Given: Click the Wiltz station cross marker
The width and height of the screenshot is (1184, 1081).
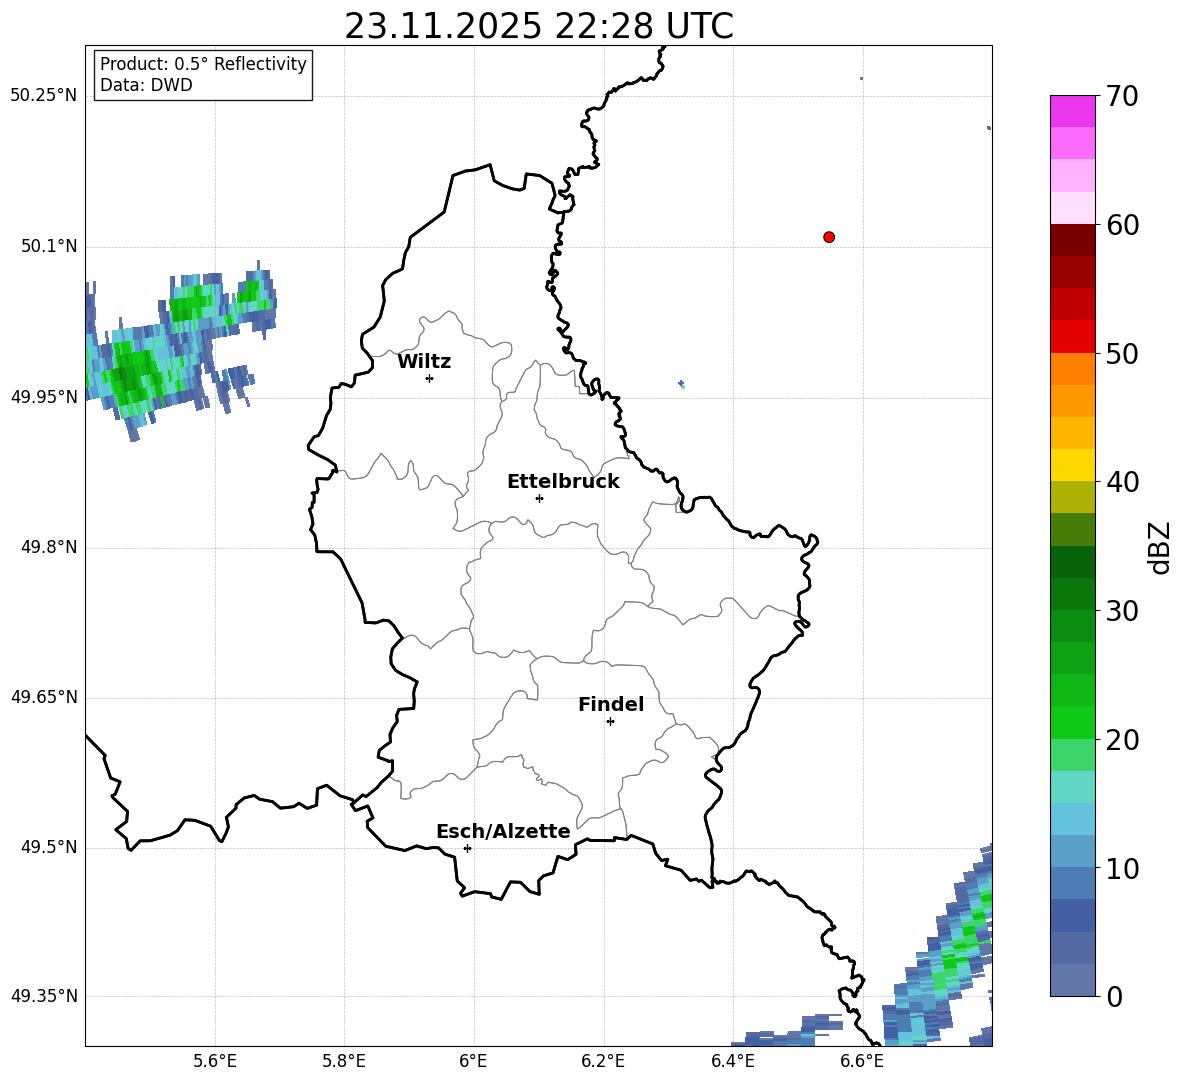Looking at the screenshot, I should (430, 378).
